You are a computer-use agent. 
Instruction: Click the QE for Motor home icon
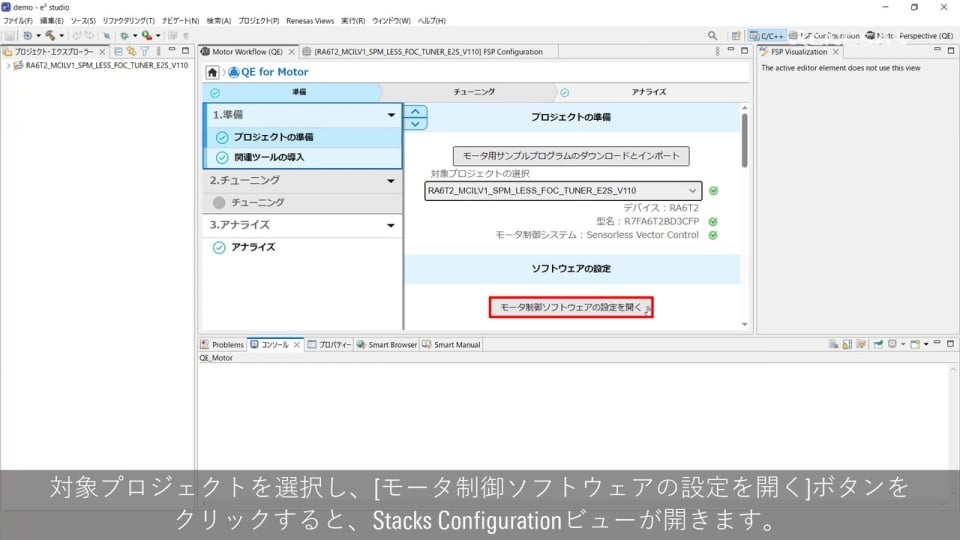click(x=212, y=72)
